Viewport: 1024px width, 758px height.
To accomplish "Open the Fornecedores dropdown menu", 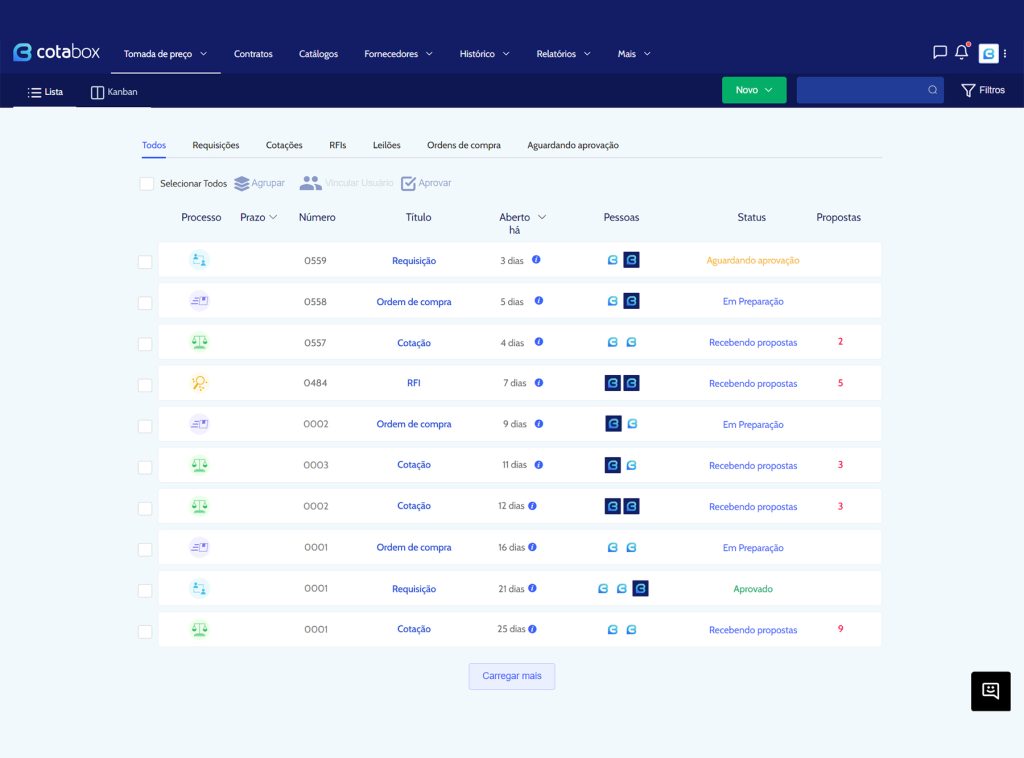I will click(x=398, y=54).
